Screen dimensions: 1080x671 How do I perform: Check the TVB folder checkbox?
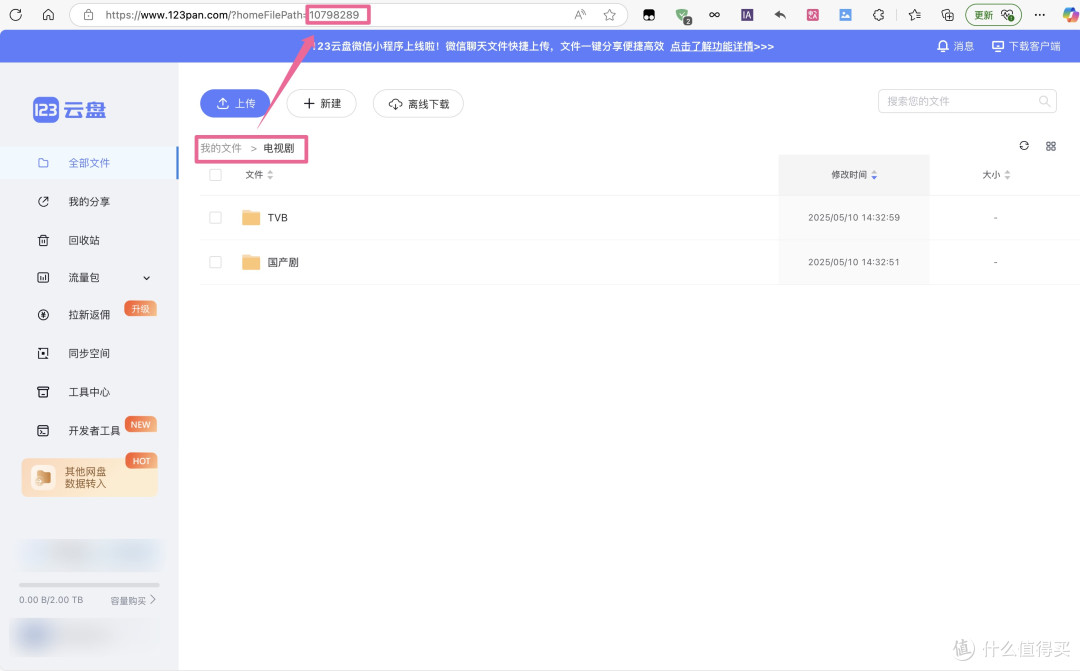tap(216, 218)
